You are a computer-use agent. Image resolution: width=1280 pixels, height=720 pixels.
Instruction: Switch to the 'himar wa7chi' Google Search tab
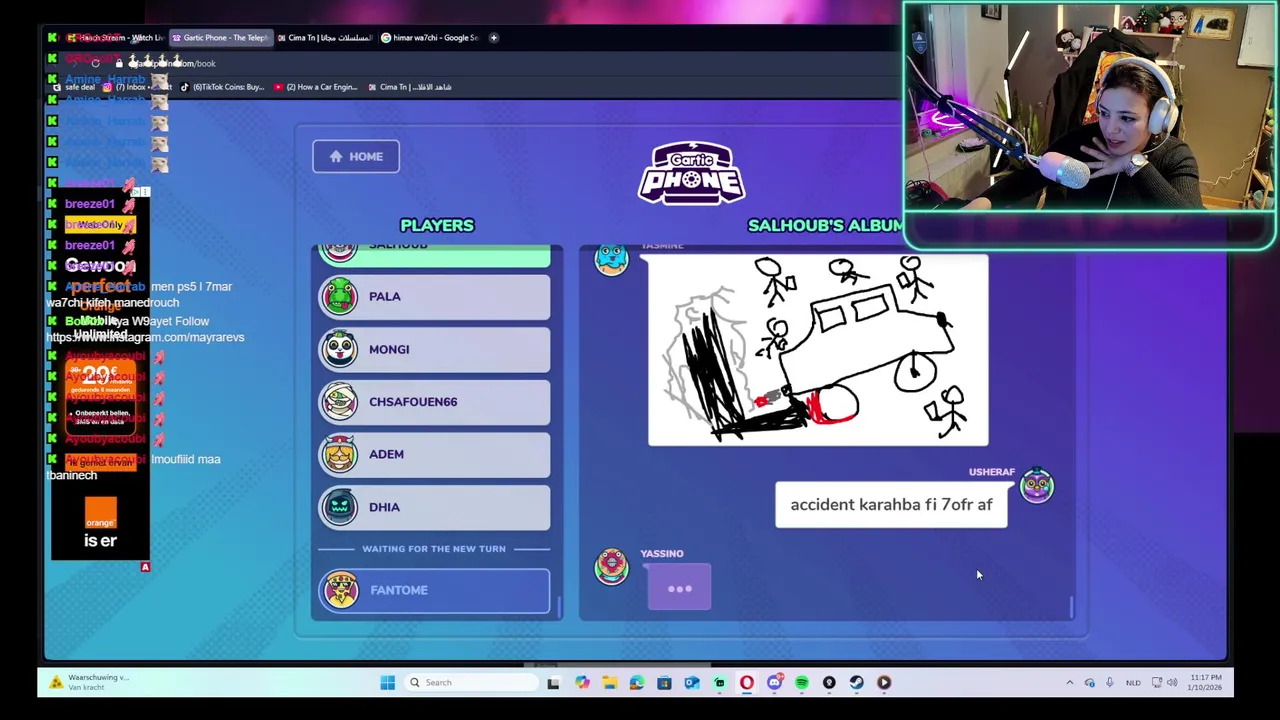click(x=431, y=38)
